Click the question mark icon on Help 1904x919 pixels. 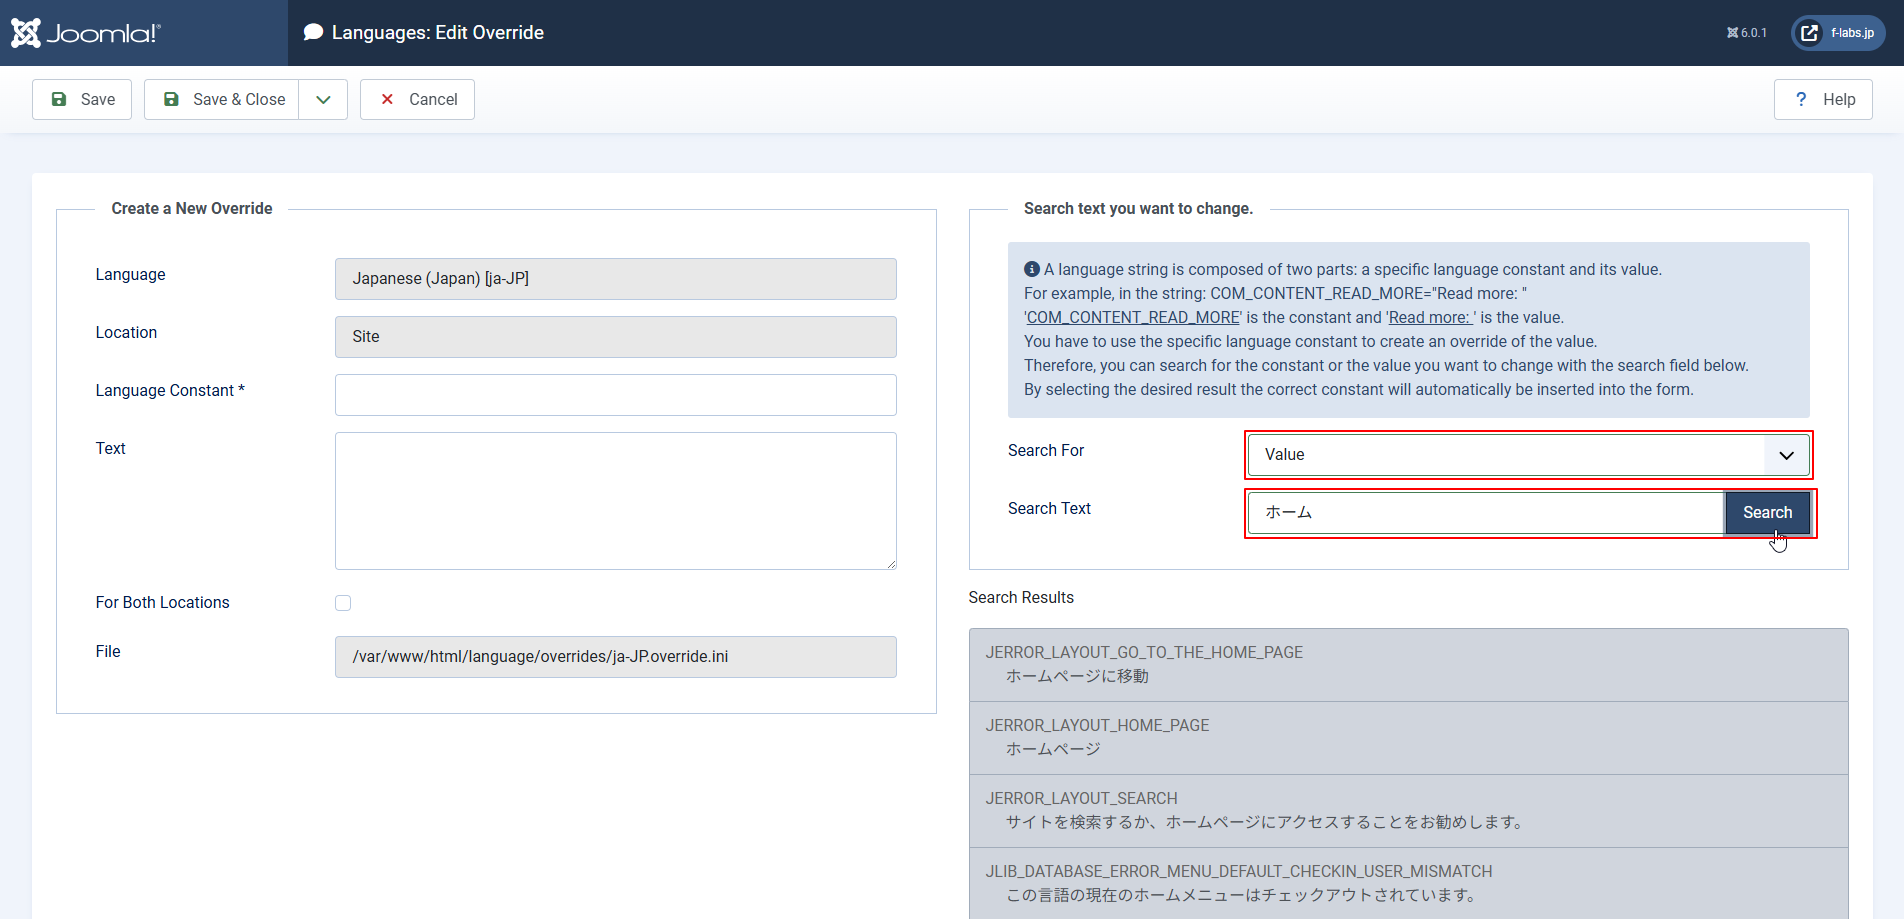[1800, 99]
